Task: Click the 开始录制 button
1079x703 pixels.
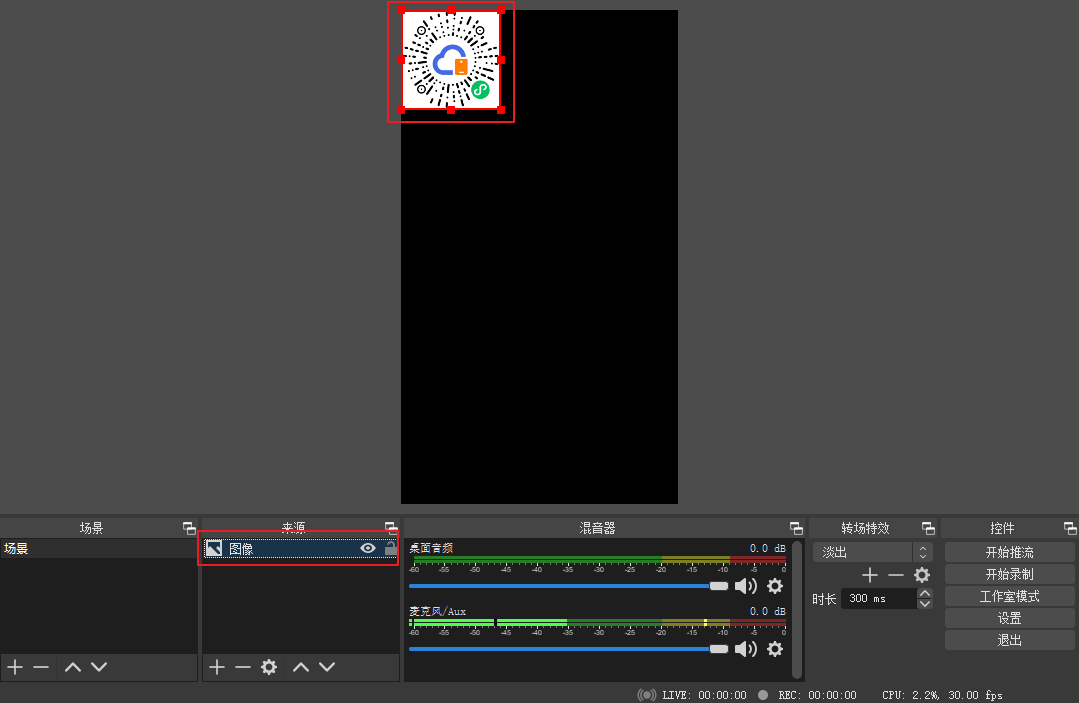Action: tap(1009, 574)
